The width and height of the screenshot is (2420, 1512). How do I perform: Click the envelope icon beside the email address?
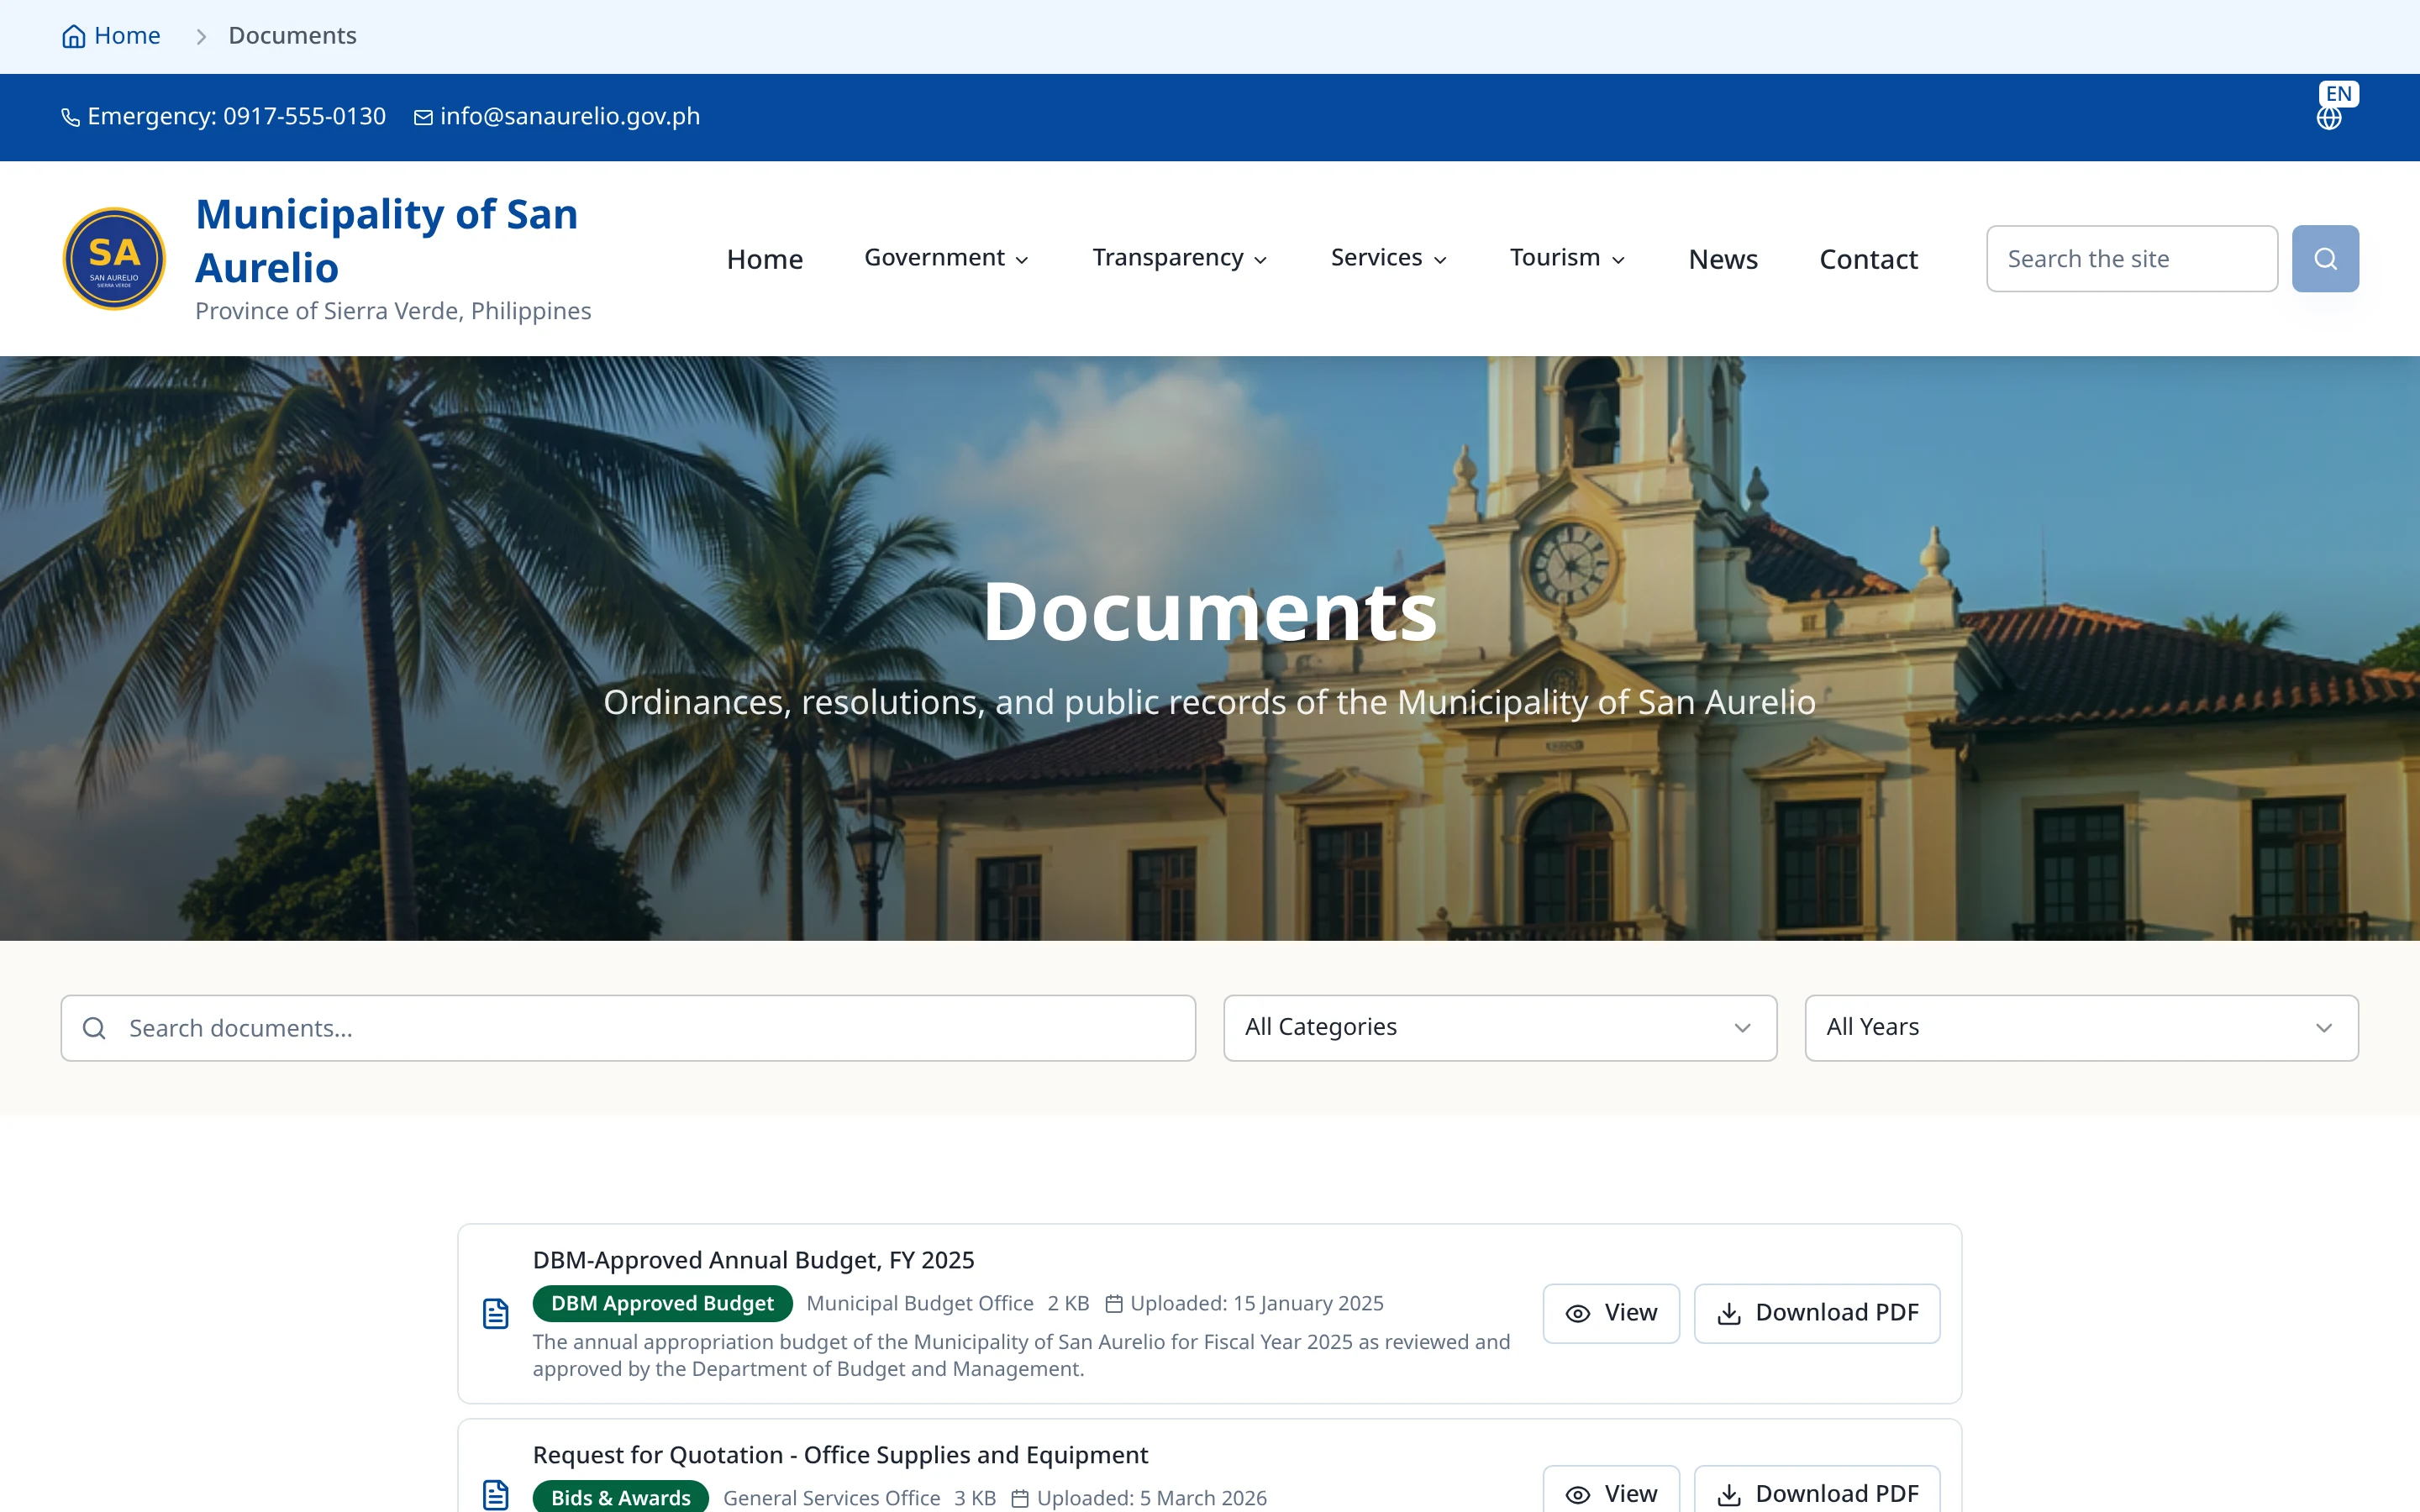(423, 118)
